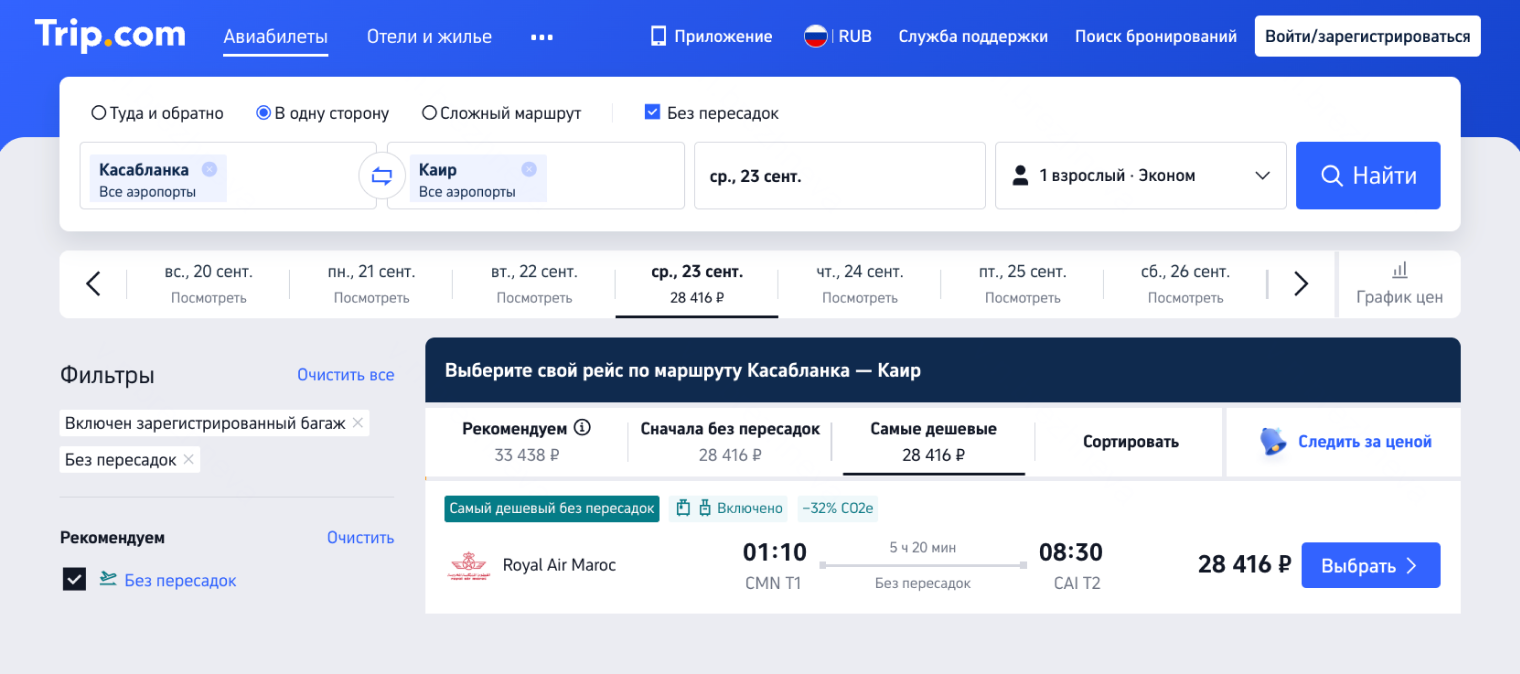Open the 1 взрослый · Эконом selector
The height and width of the screenshot is (674, 1520).
coord(1140,175)
